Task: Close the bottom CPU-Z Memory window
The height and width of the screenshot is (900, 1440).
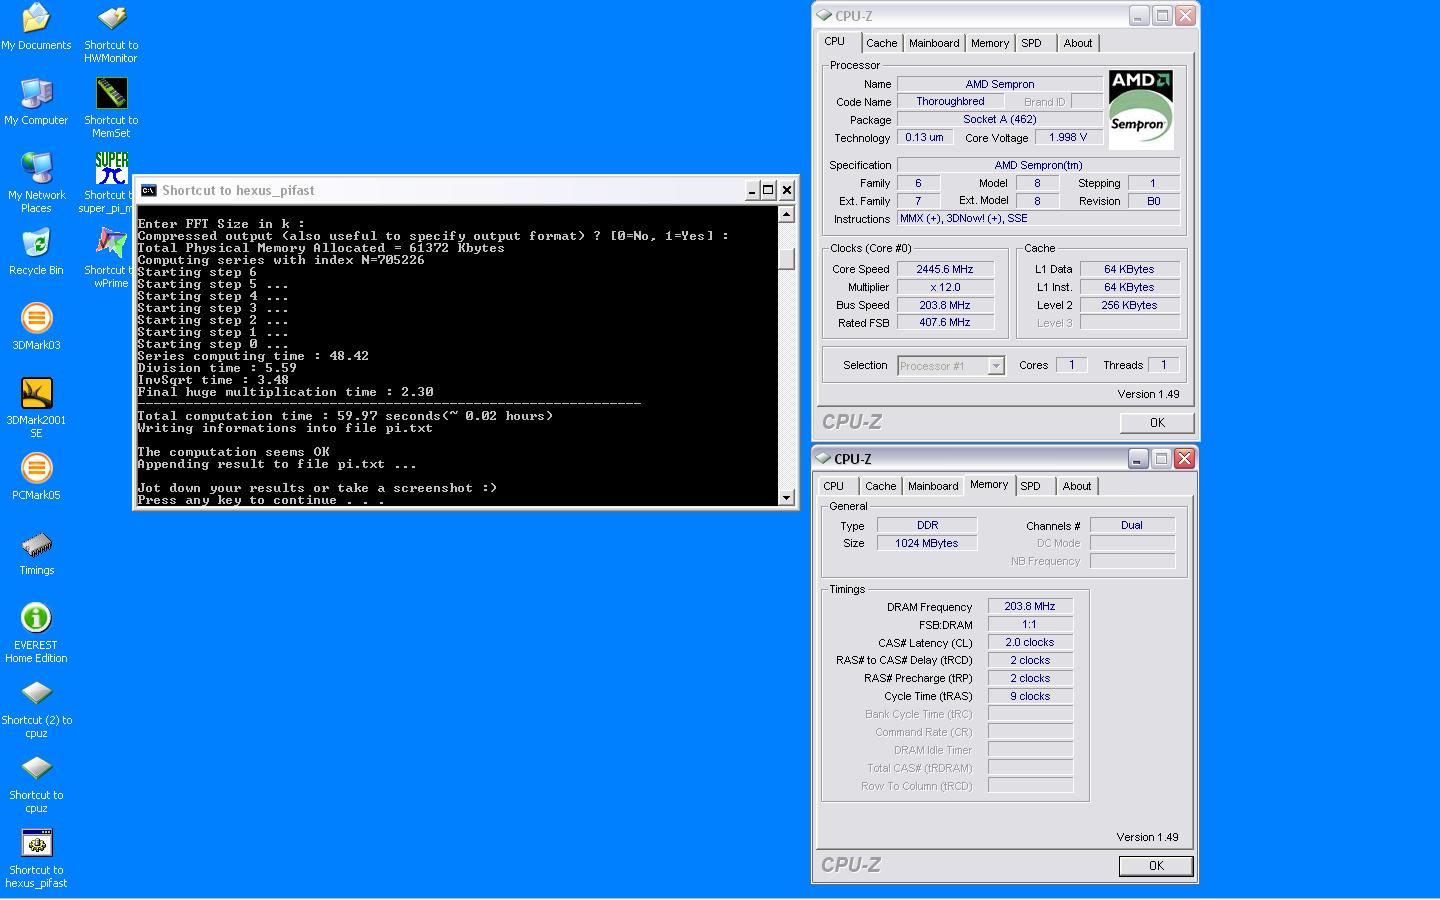Action: click(1184, 458)
